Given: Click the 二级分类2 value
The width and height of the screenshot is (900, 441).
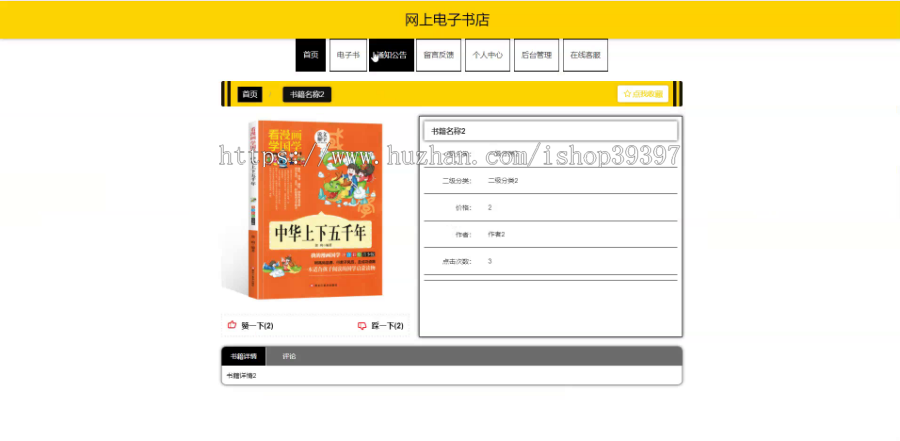Looking at the screenshot, I should coord(503,180).
